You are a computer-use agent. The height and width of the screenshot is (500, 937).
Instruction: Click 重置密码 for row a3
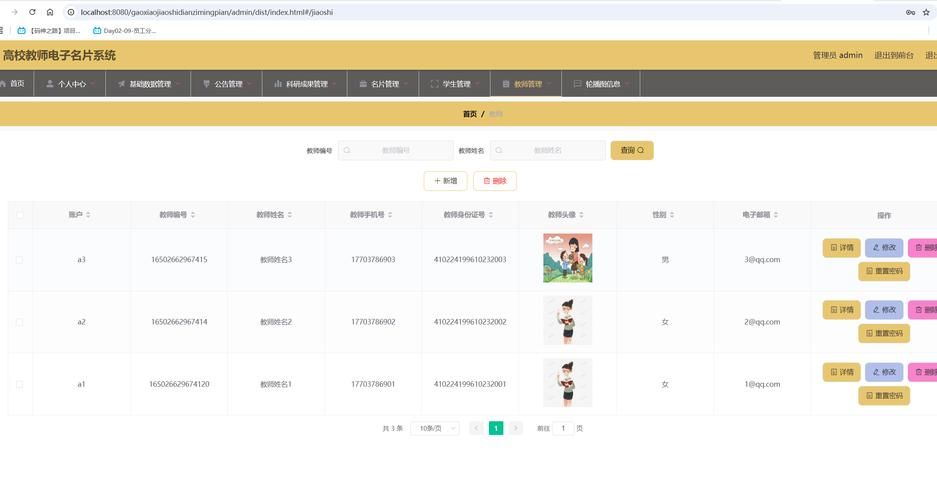(884, 271)
